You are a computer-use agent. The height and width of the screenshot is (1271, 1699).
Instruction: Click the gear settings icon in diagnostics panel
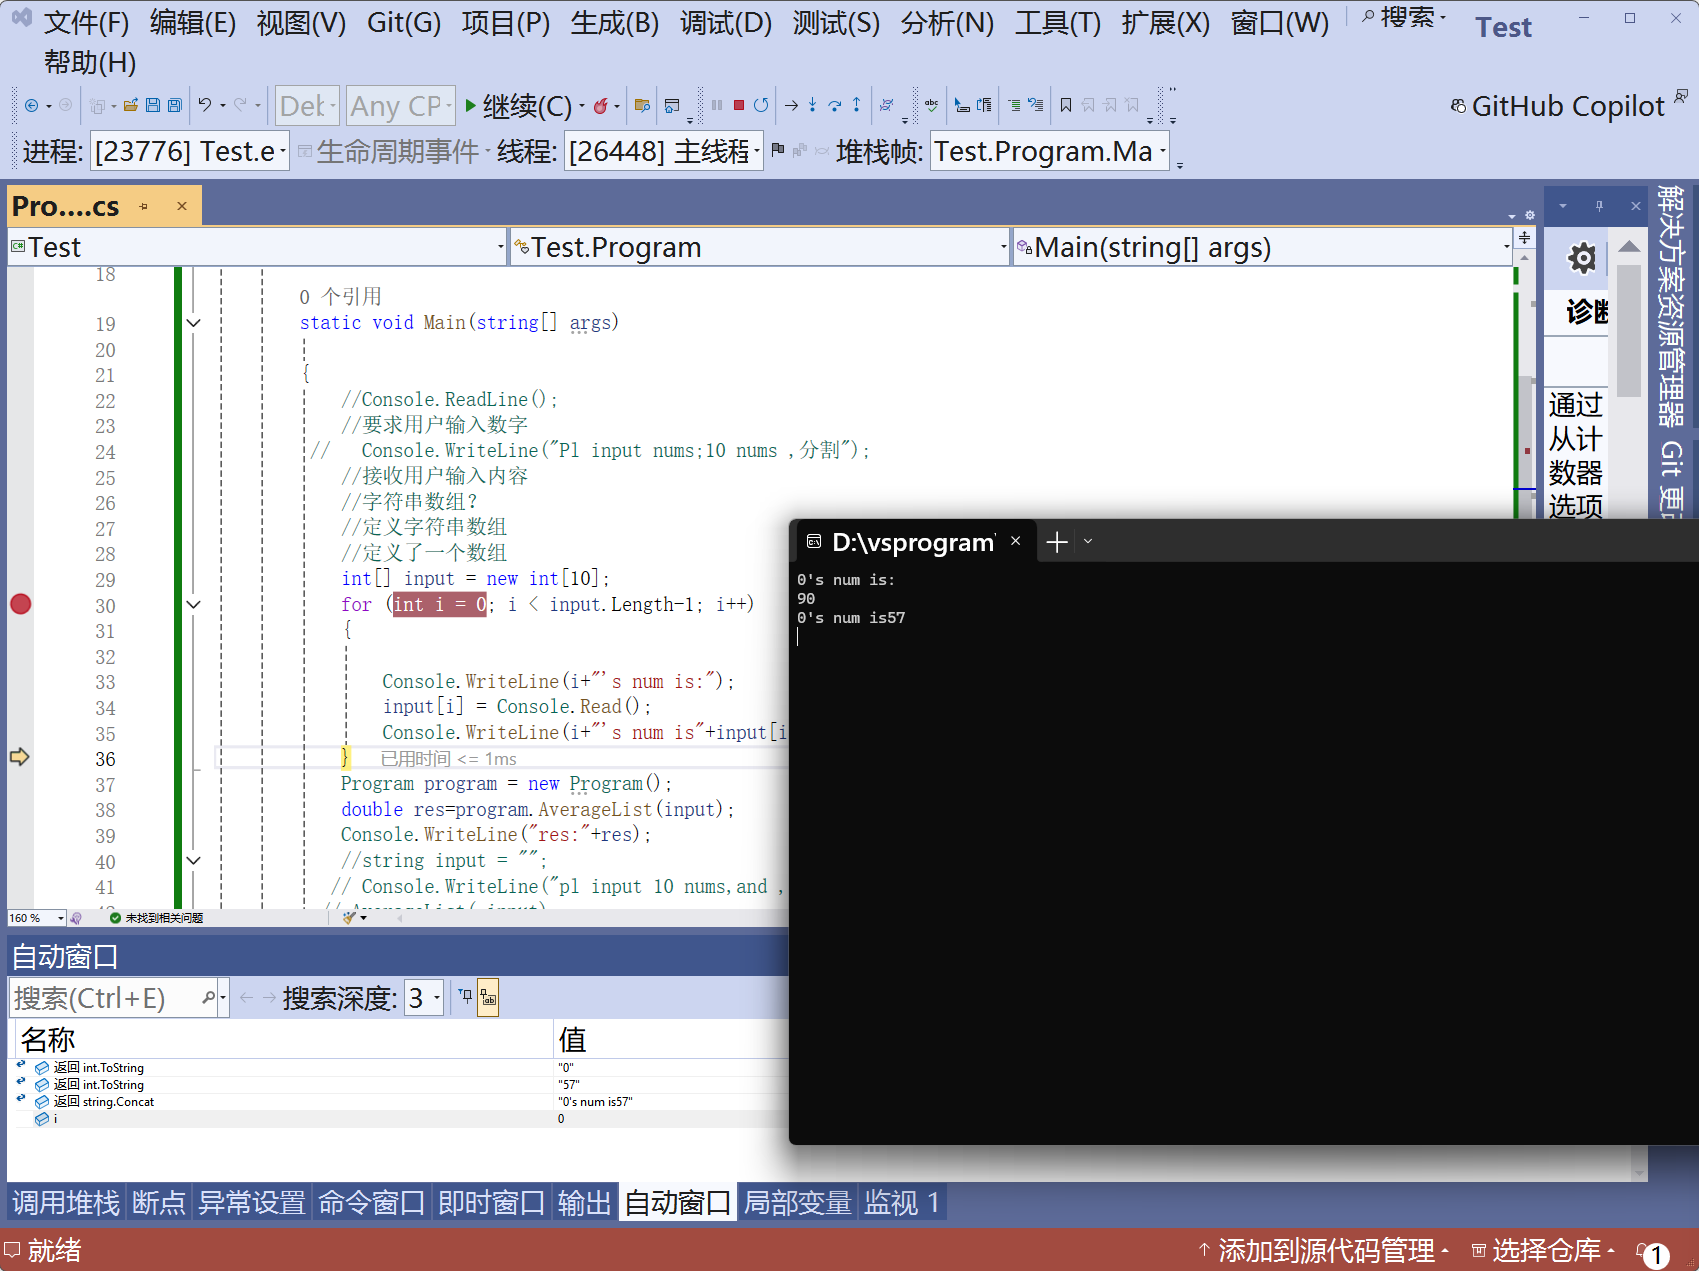coord(1582,259)
